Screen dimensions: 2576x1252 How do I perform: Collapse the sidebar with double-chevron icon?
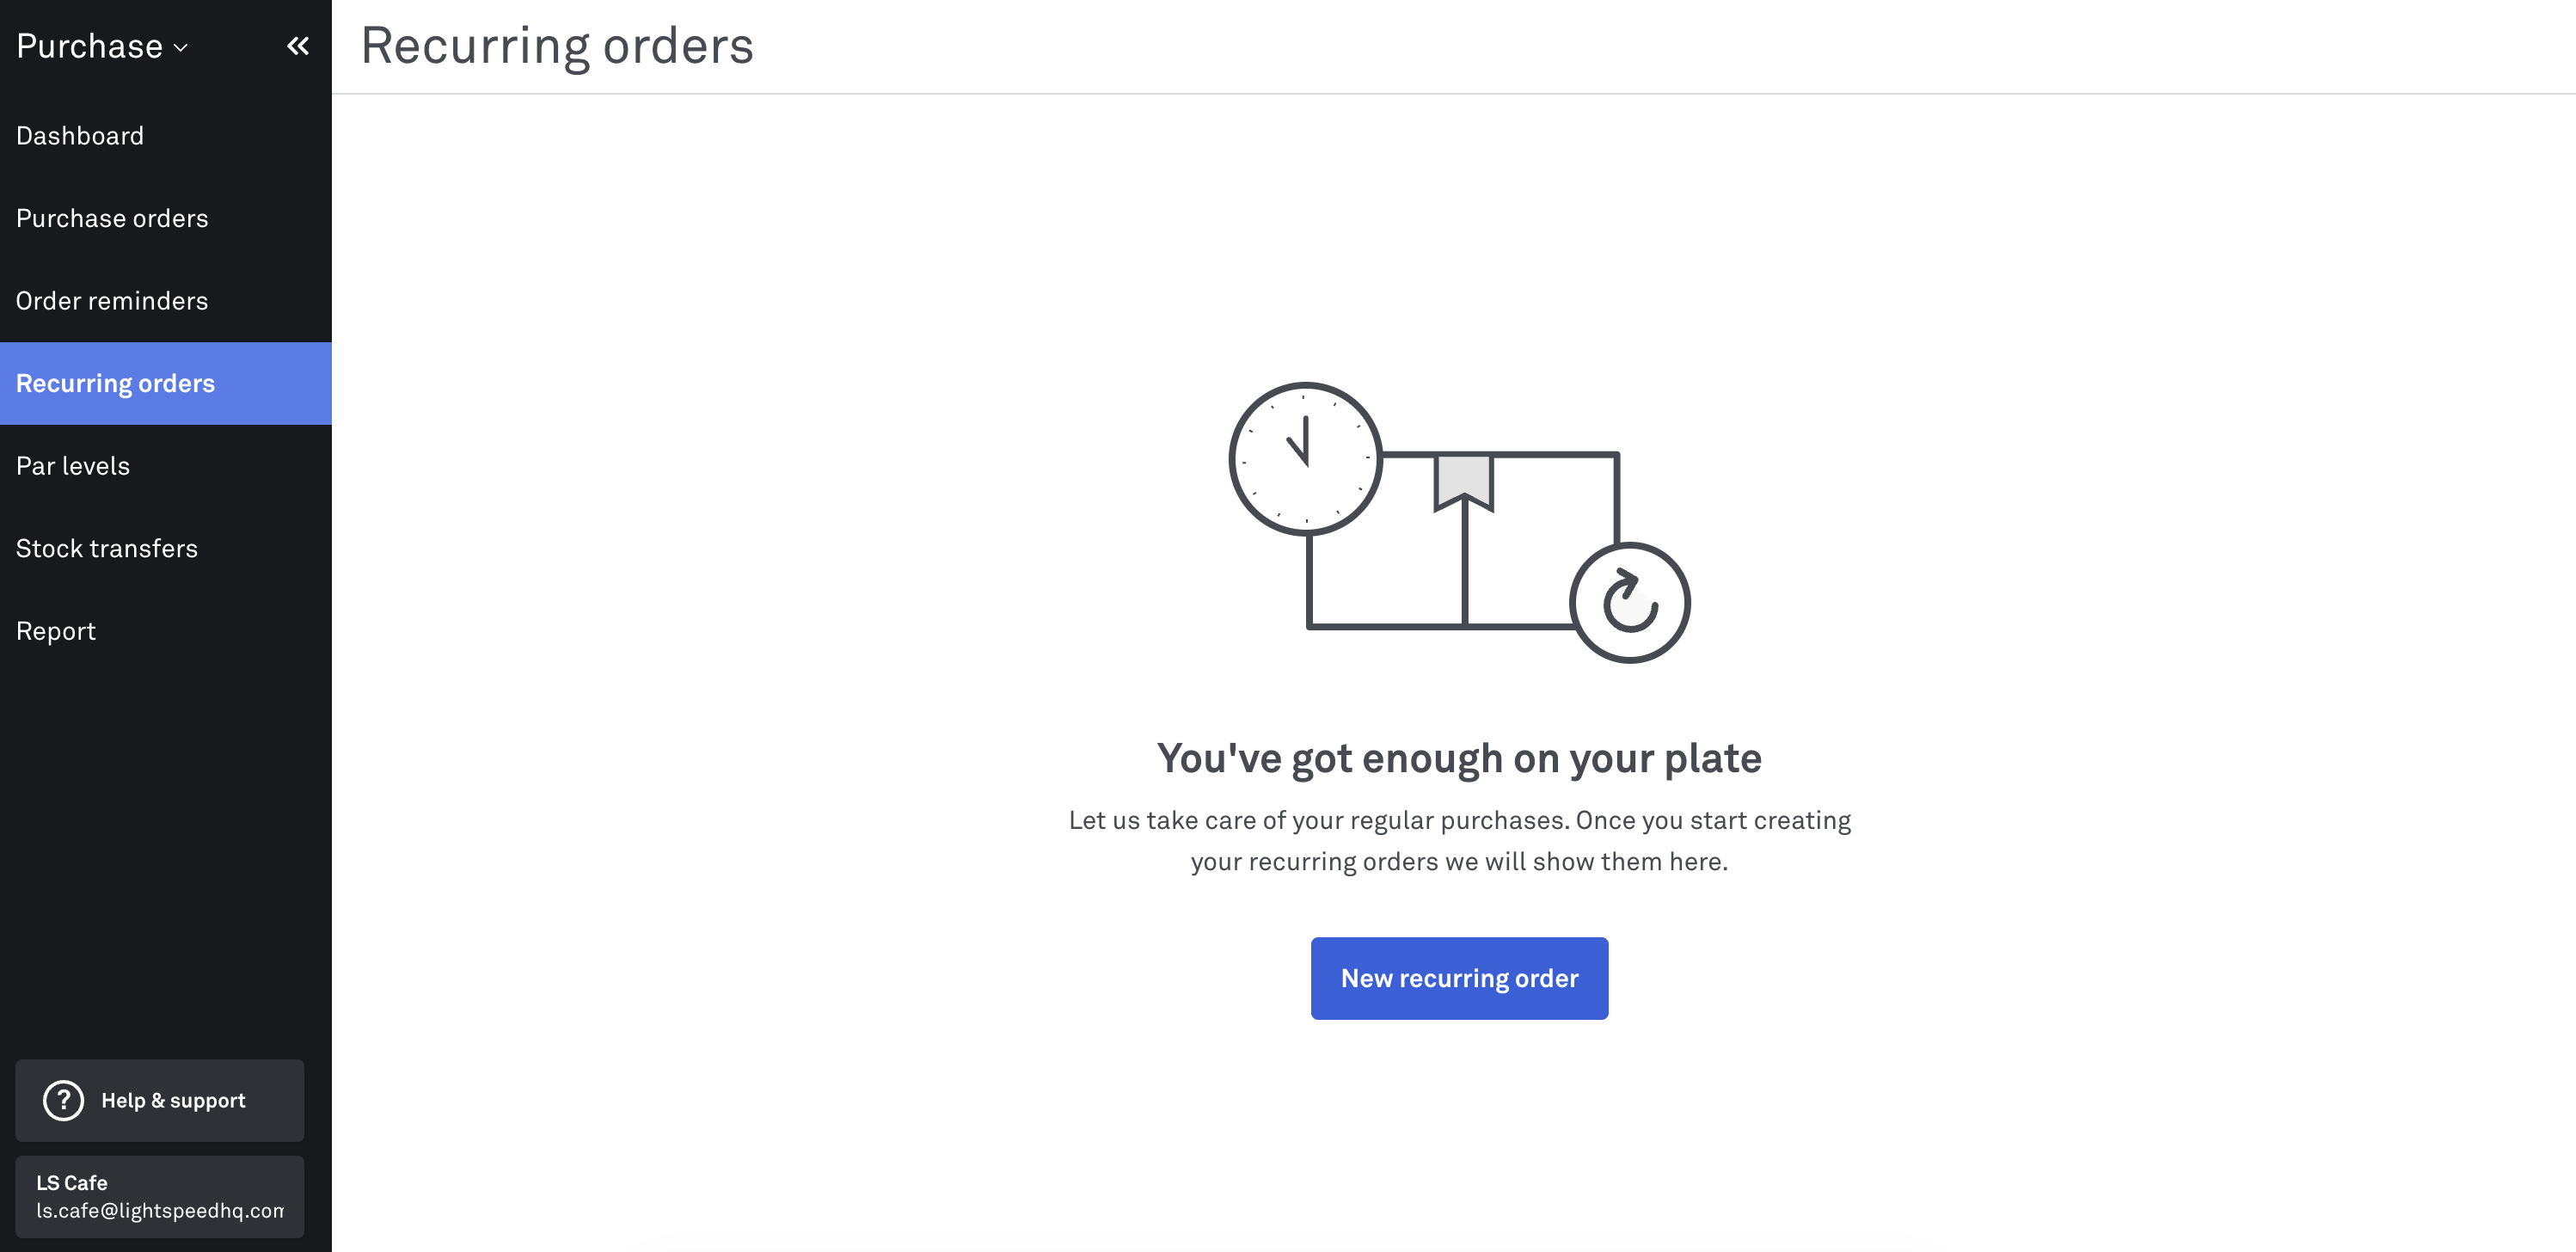click(x=298, y=46)
